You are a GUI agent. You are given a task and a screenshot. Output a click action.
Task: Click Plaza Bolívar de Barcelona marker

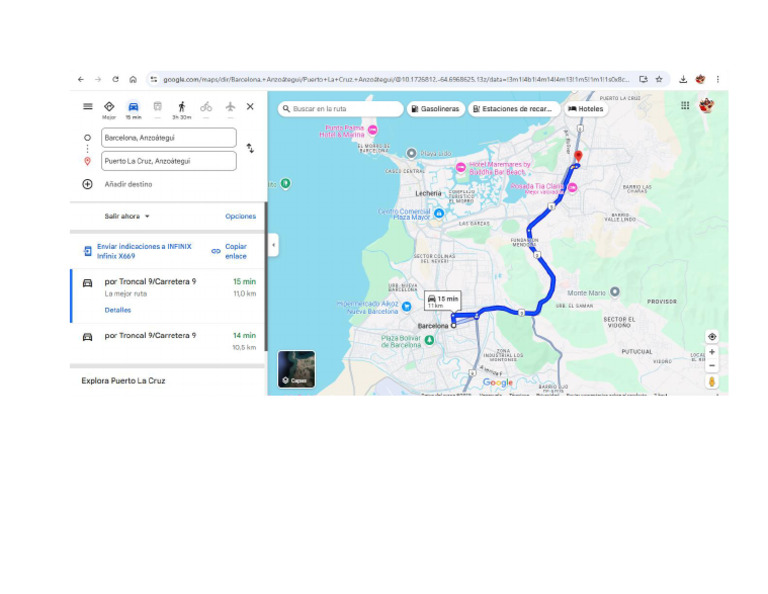click(430, 340)
